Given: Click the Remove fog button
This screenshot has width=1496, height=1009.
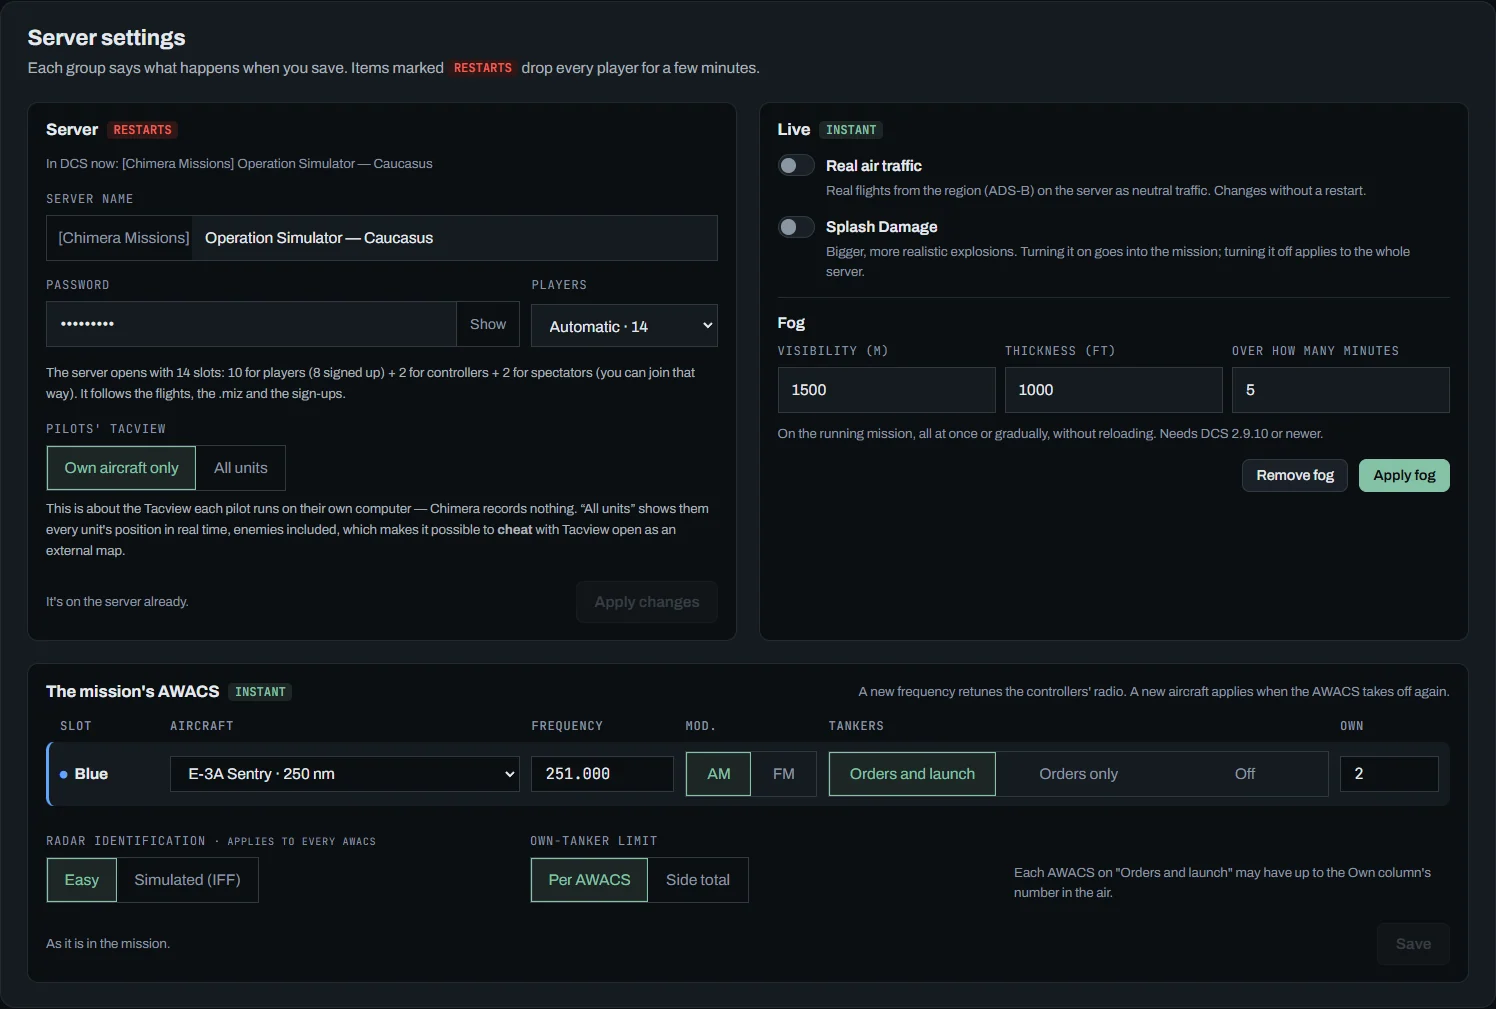Looking at the screenshot, I should tap(1295, 476).
